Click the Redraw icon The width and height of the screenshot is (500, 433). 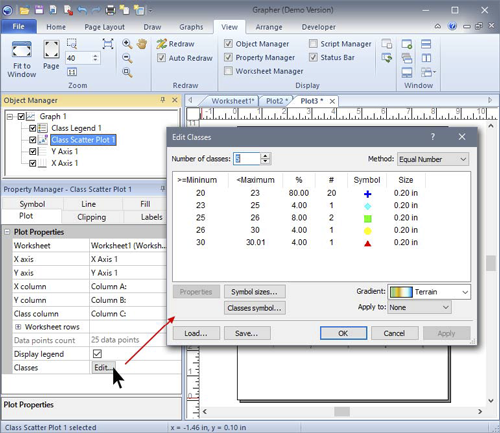(x=162, y=44)
